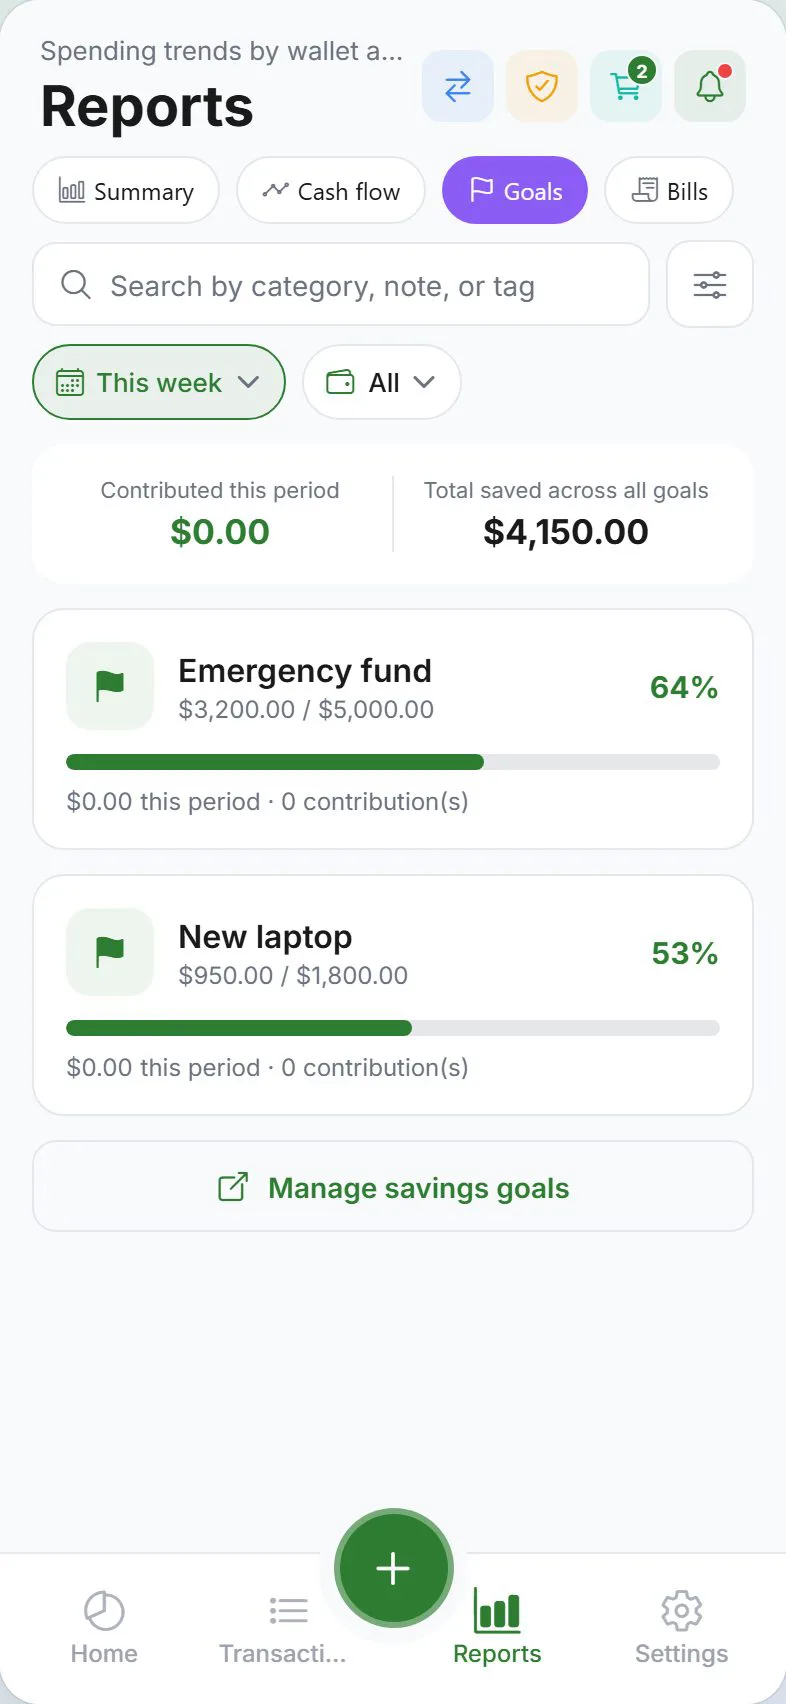Open the notifications bell
The height and width of the screenshot is (1704, 786).
pyautogui.click(x=710, y=87)
